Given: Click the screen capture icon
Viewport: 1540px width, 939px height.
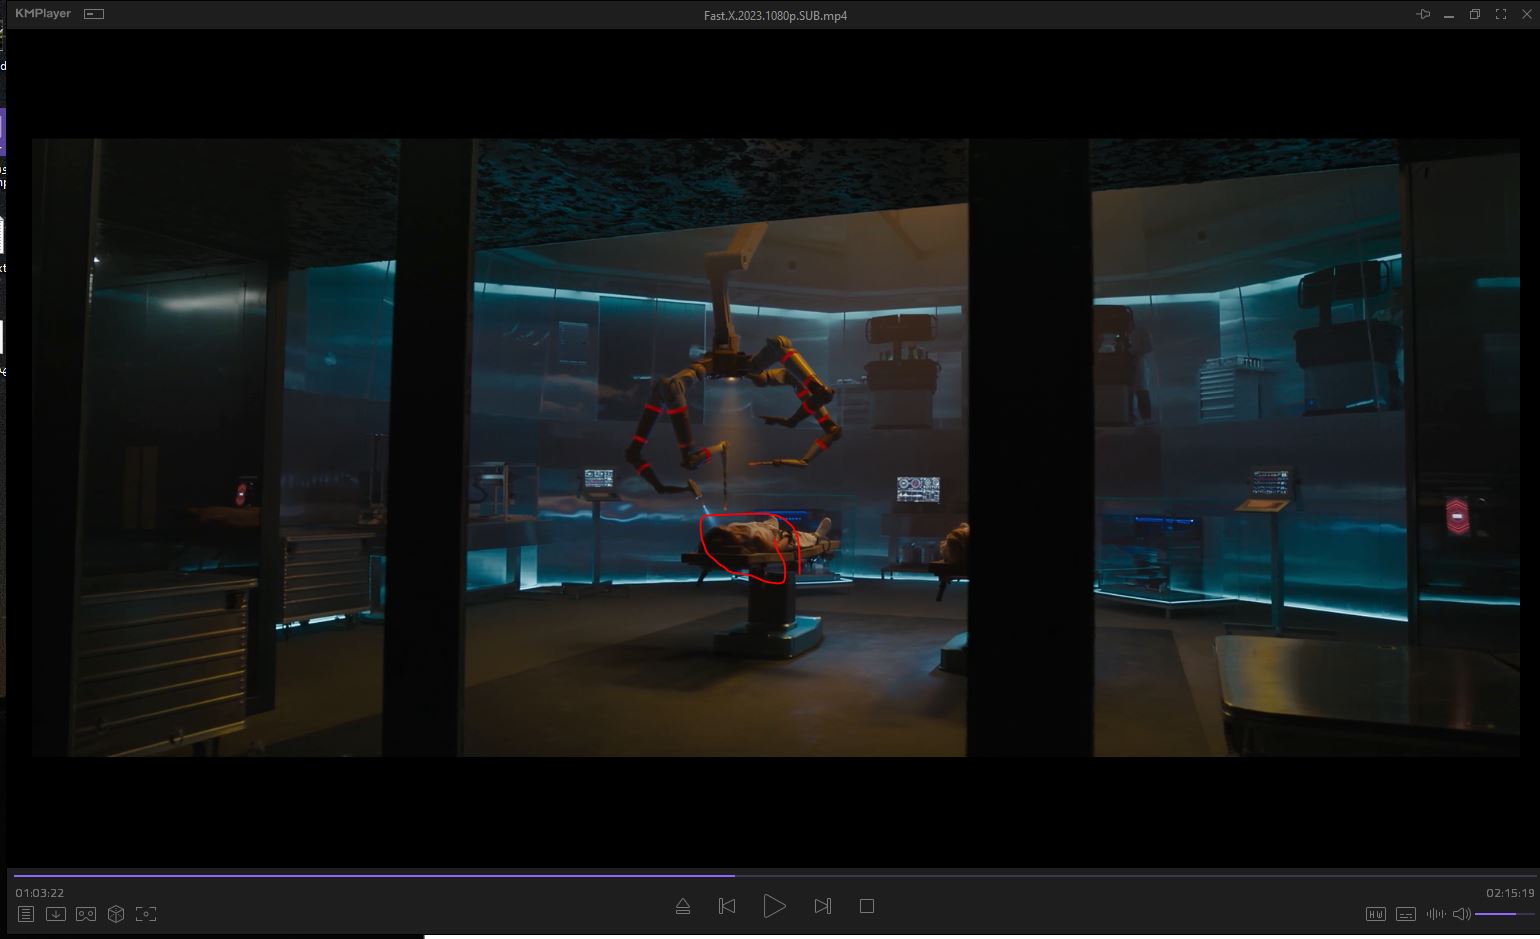Looking at the screenshot, I should click(146, 914).
